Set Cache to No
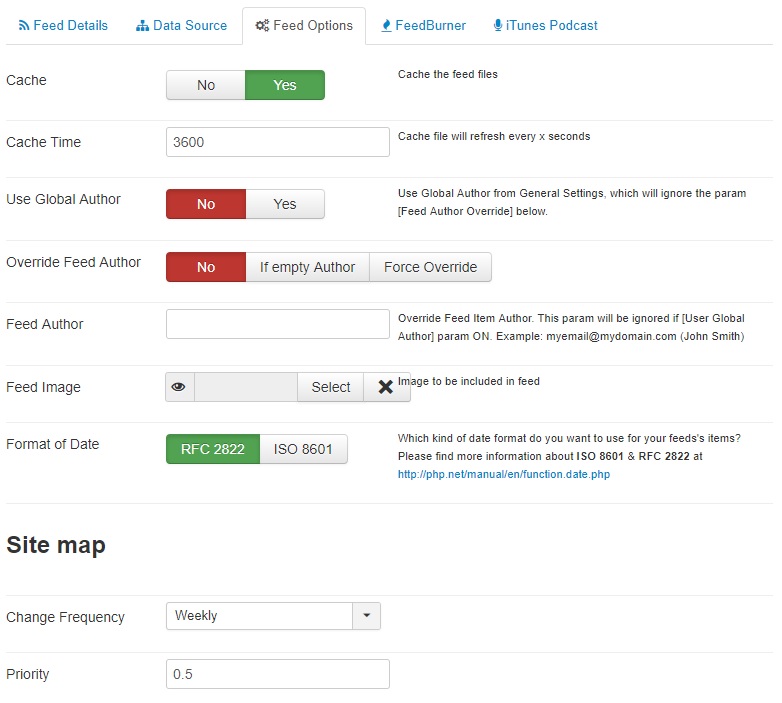 (205, 85)
